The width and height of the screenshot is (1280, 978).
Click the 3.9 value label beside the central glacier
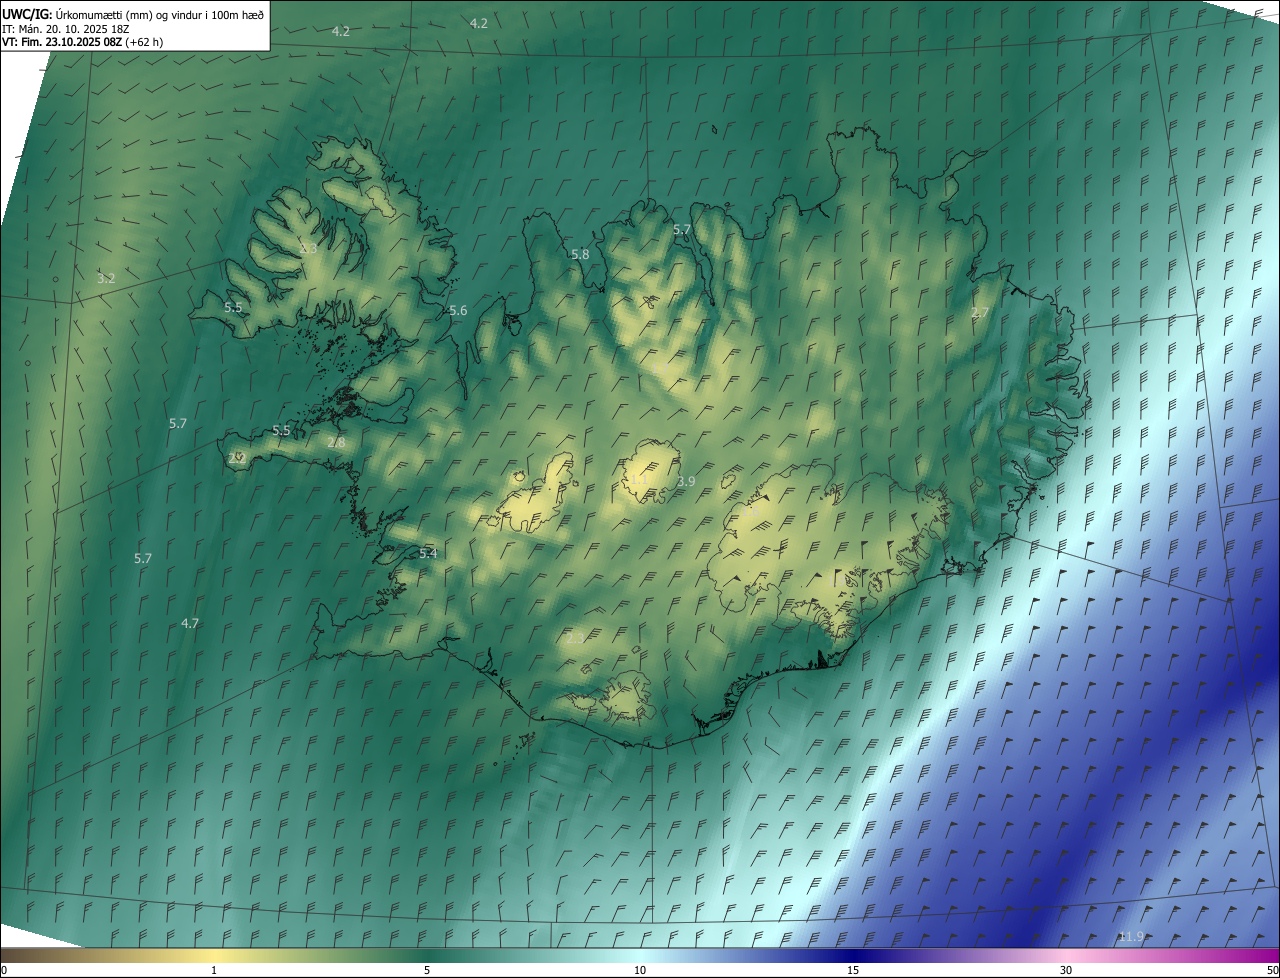tap(686, 482)
